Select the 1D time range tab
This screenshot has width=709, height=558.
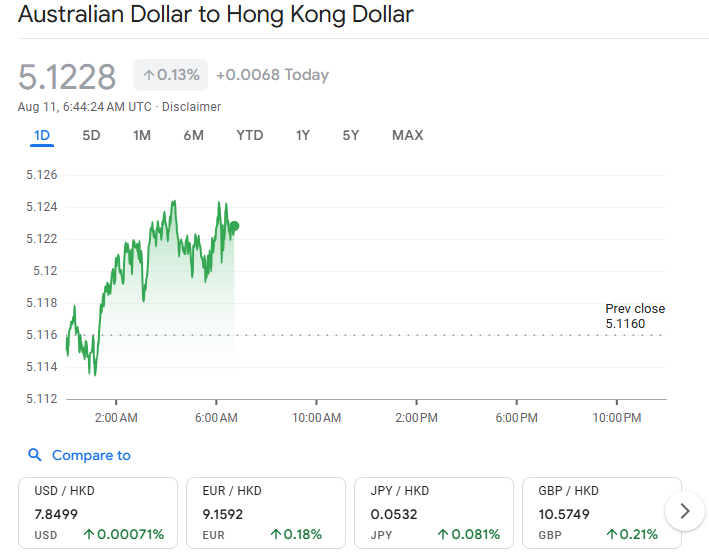pyautogui.click(x=42, y=135)
